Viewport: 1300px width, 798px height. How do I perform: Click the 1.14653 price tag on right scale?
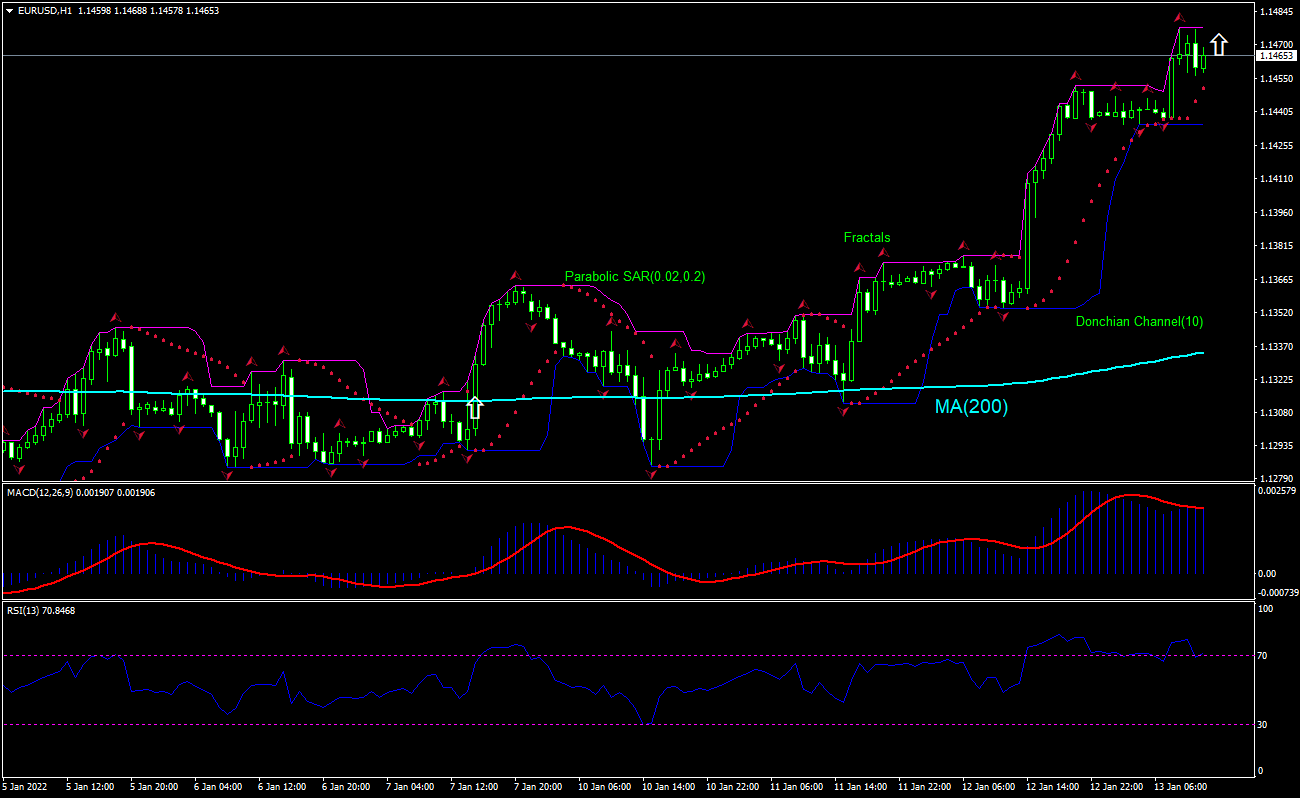pyautogui.click(x=1276, y=55)
